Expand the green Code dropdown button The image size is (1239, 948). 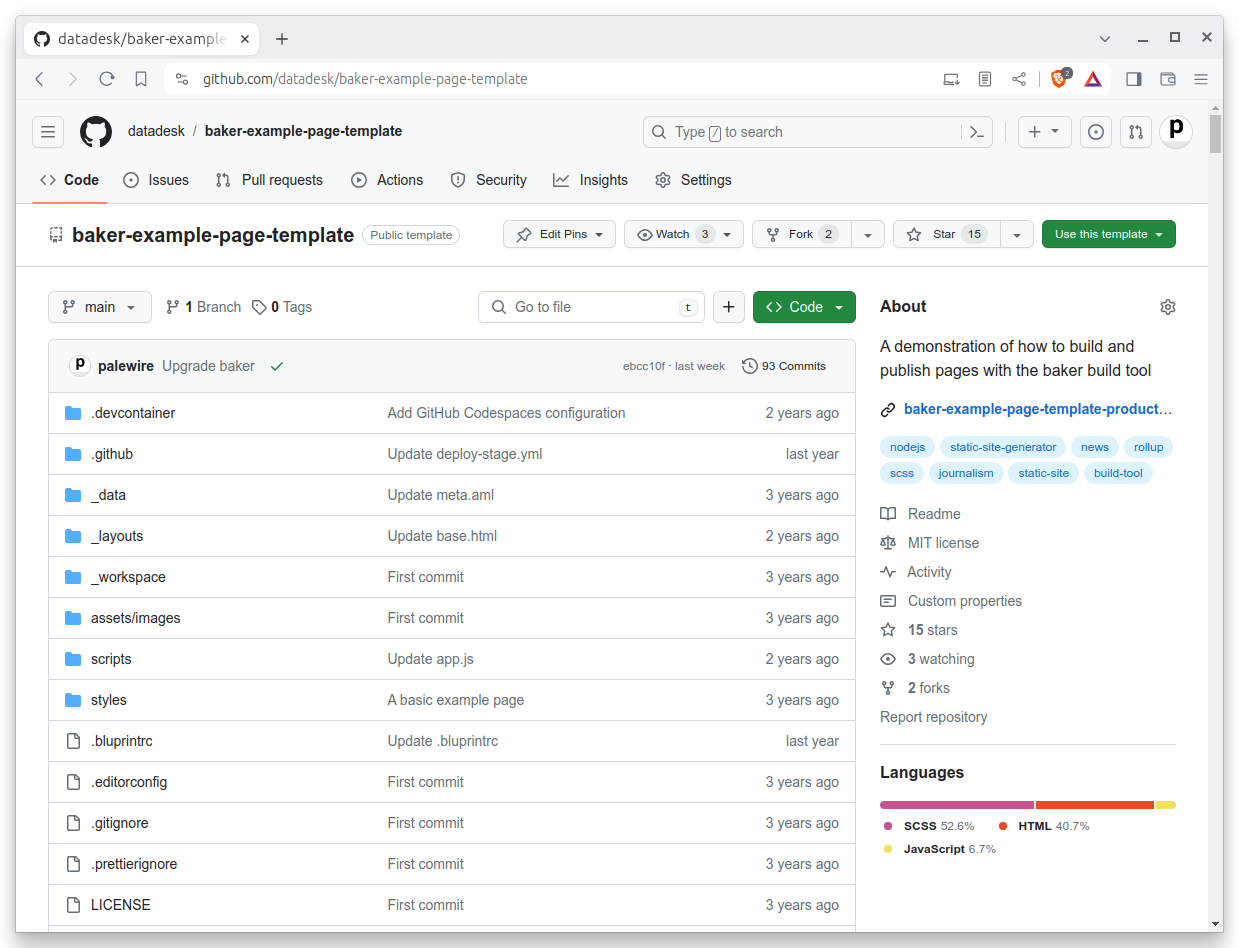click(804, 307)
